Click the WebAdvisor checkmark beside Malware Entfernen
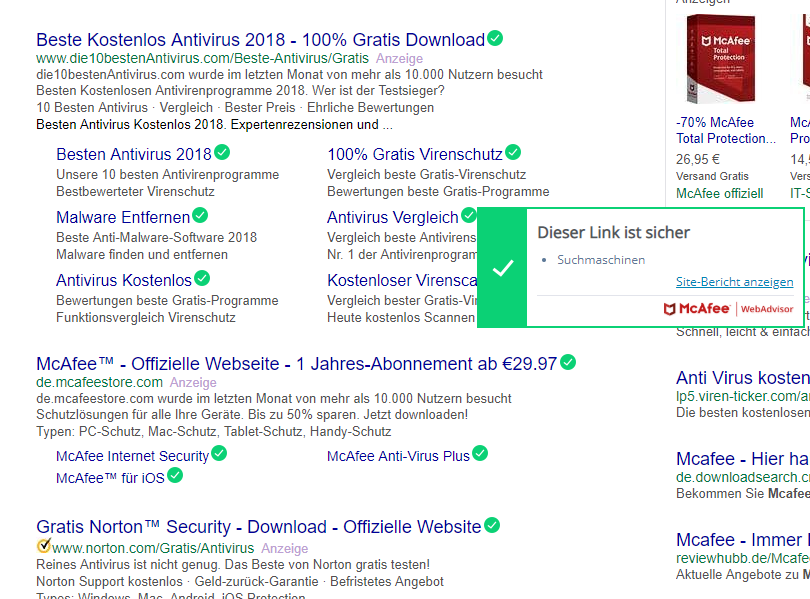The image size is (810, 599). point(200,216)
